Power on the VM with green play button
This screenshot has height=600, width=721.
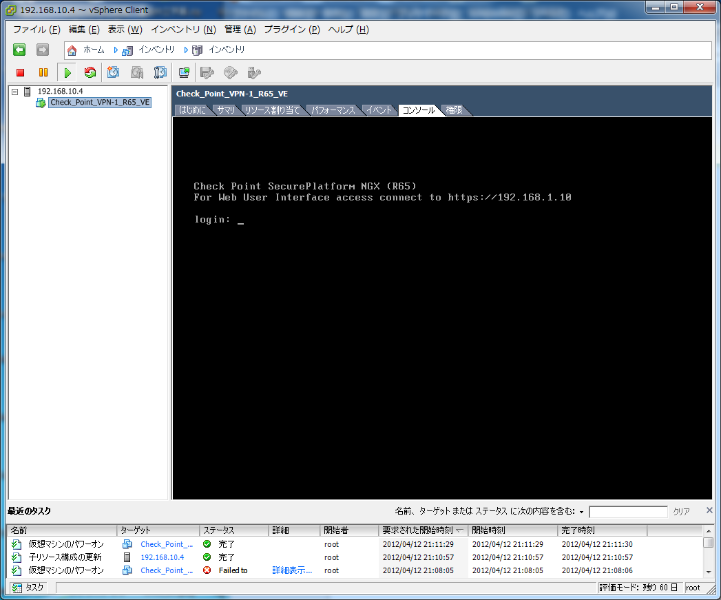coord(68,73)
